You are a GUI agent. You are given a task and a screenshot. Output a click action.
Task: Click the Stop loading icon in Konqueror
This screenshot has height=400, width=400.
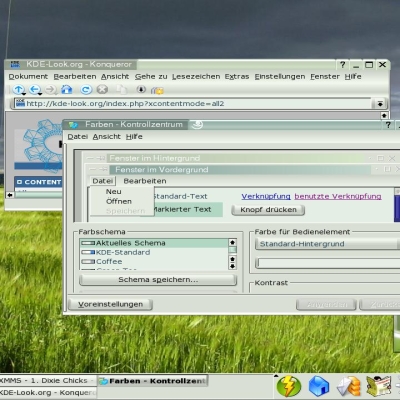[x=102, y=89]
